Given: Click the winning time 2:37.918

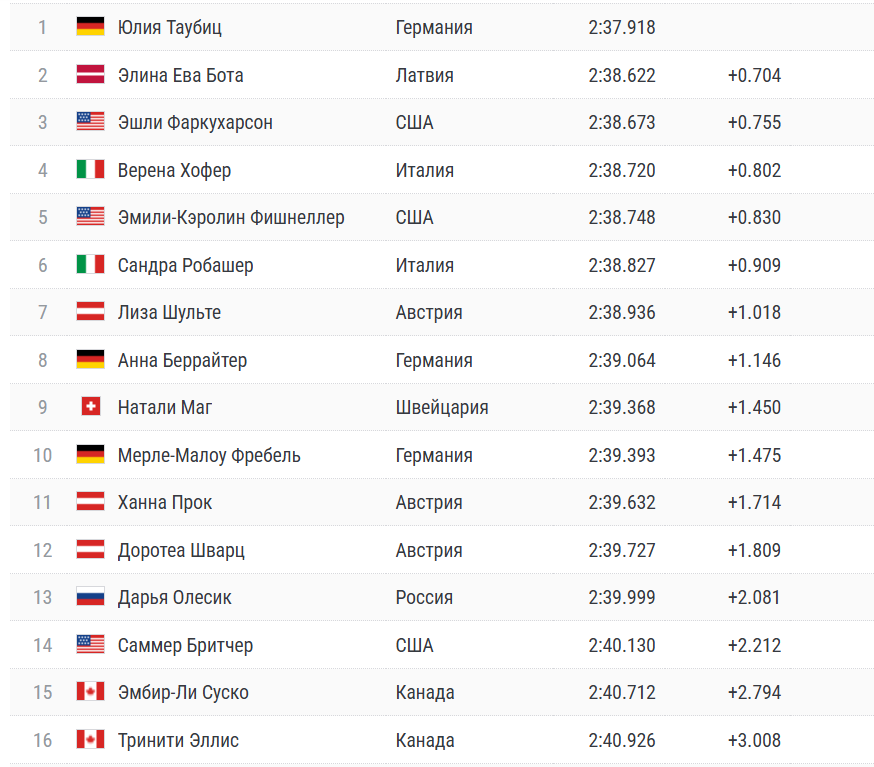Looking at the screenshot, I should pos(622,27).
